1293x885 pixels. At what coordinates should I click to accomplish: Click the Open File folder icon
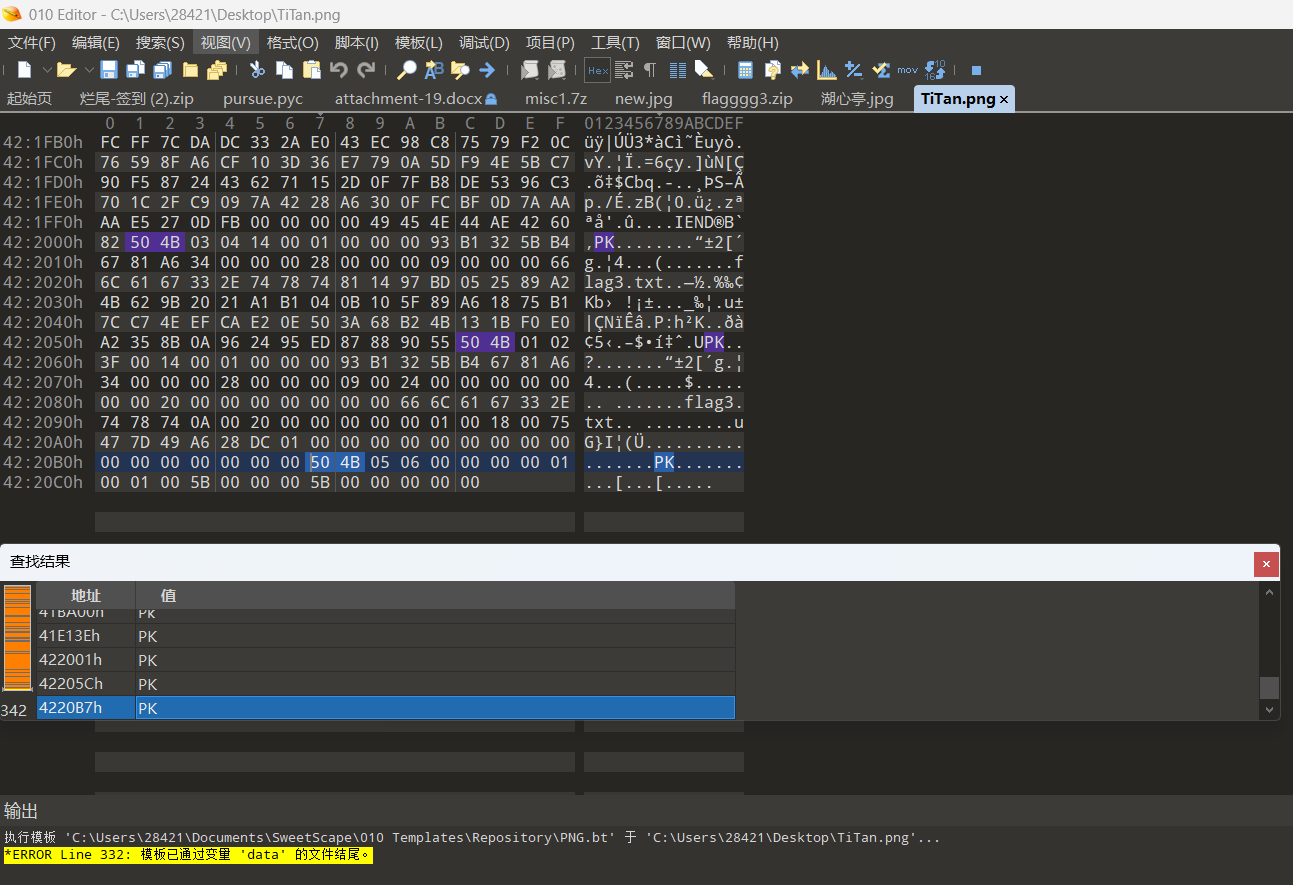point(66,70)
